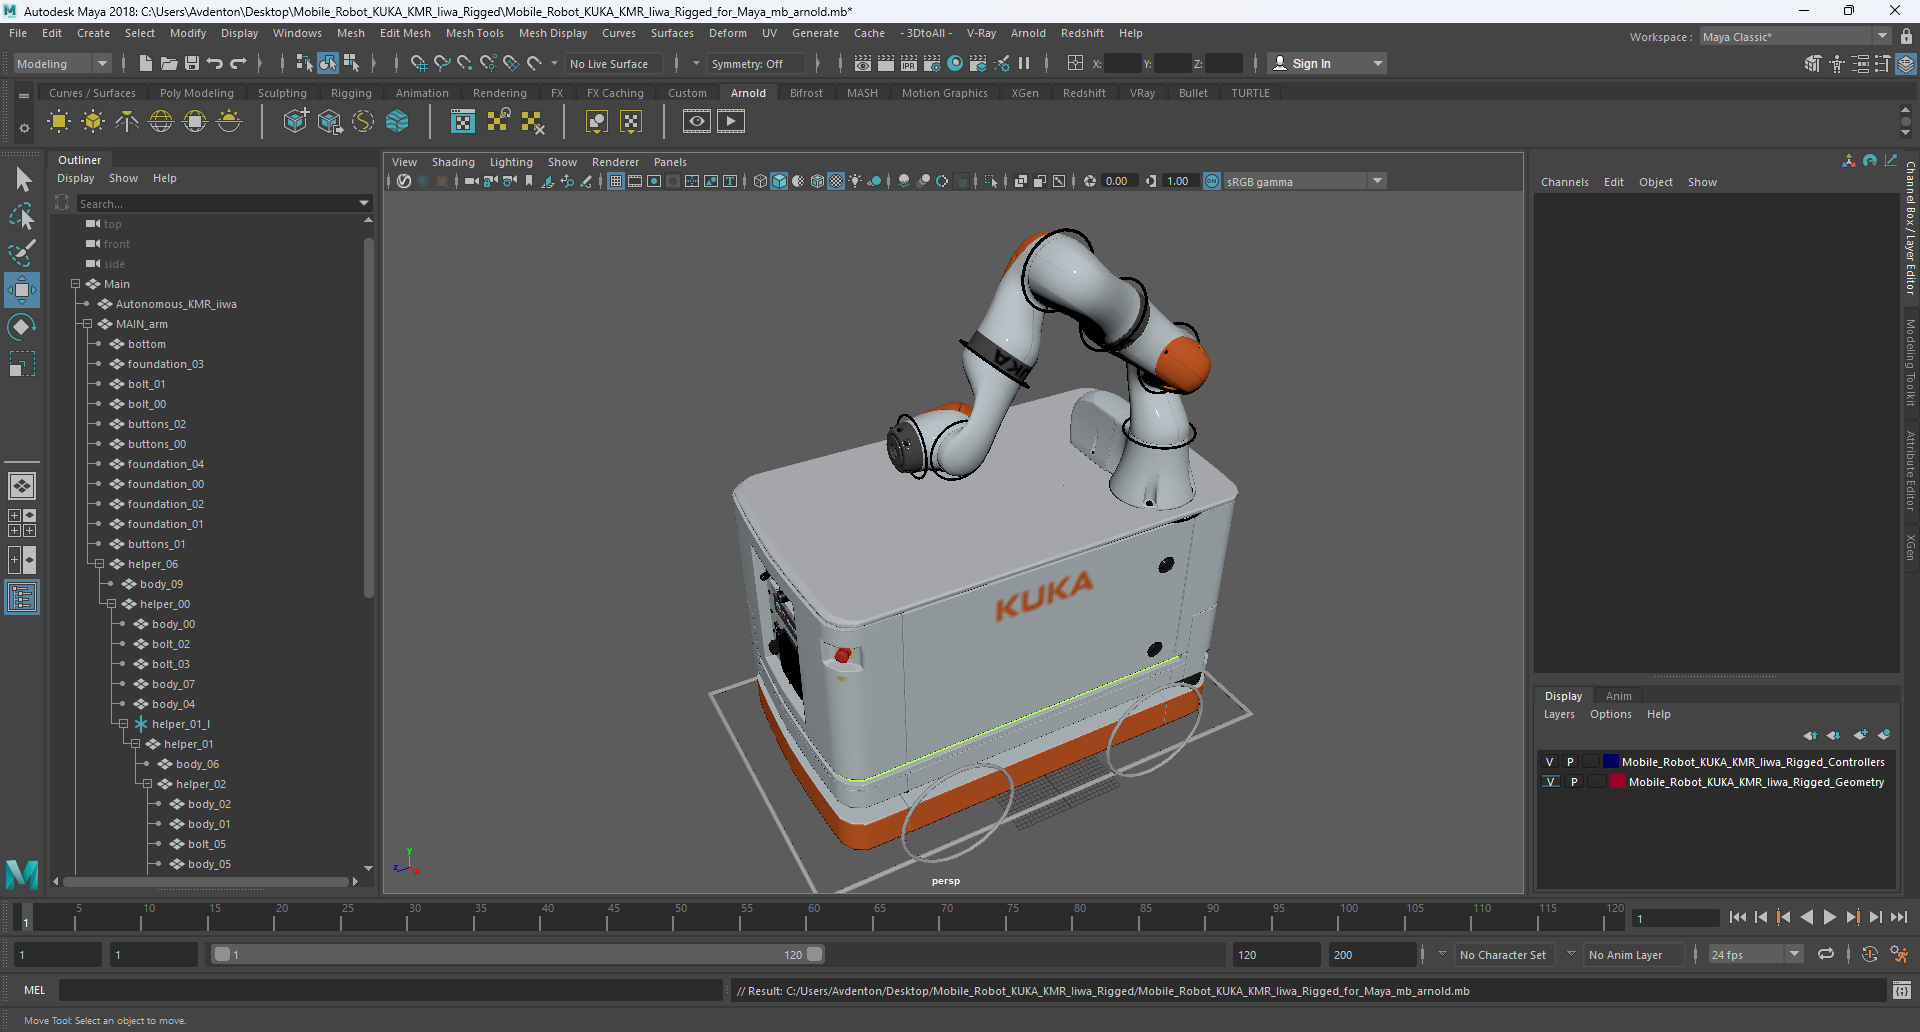Collapse the helper_06 tree node

click(99, 564)
